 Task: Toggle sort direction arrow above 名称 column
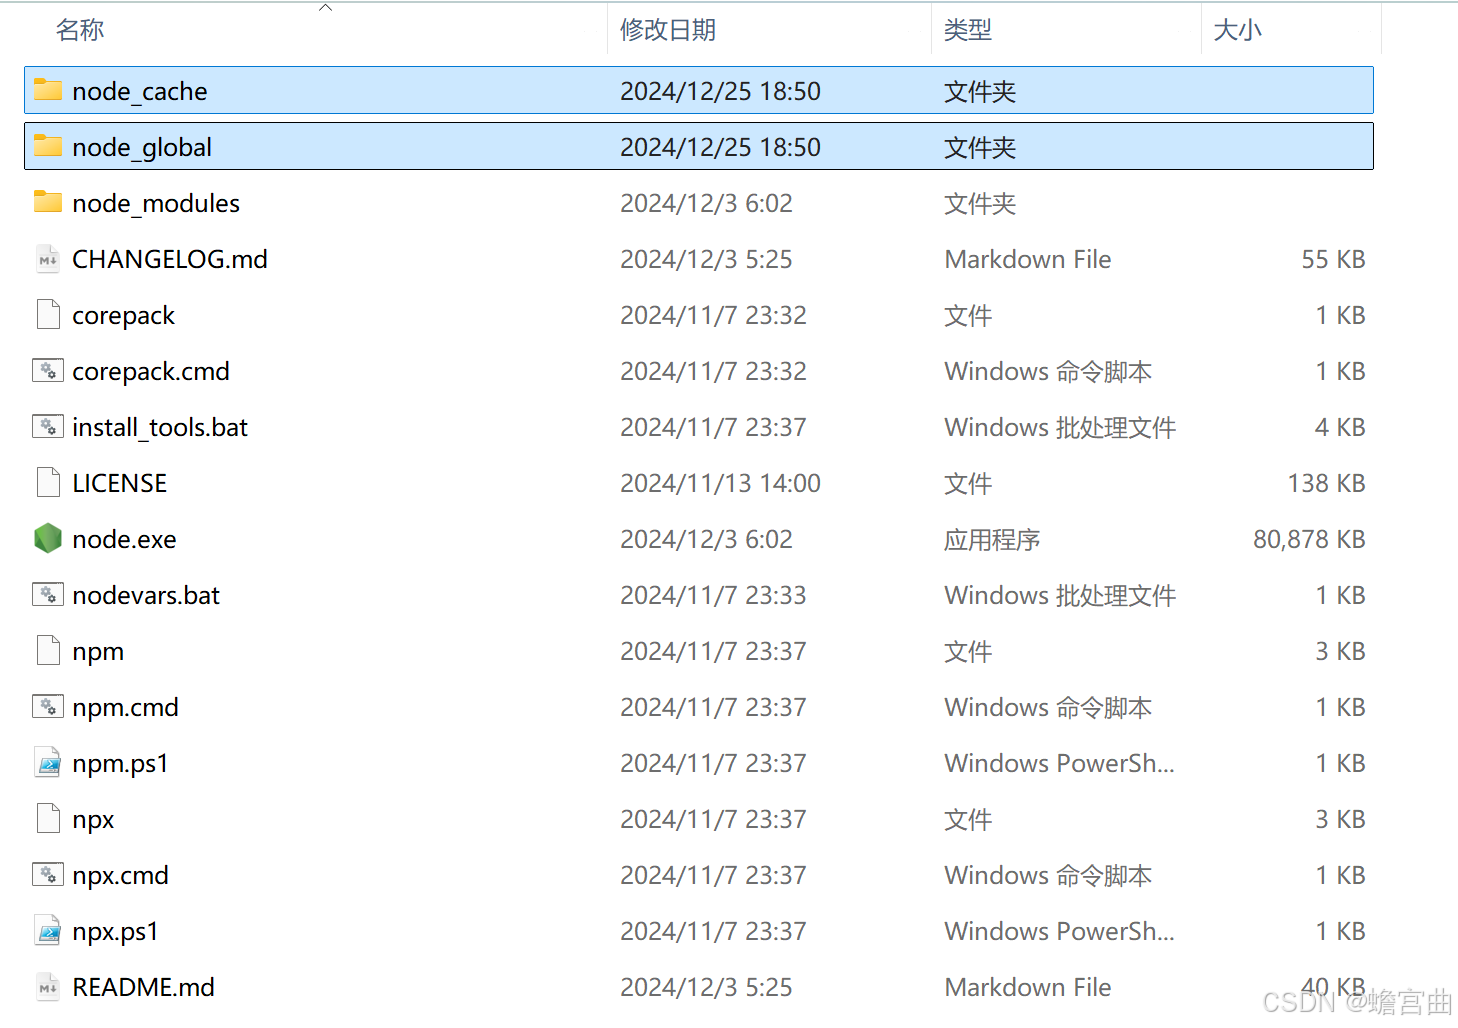pyautogui.click(x=325, y=8)
